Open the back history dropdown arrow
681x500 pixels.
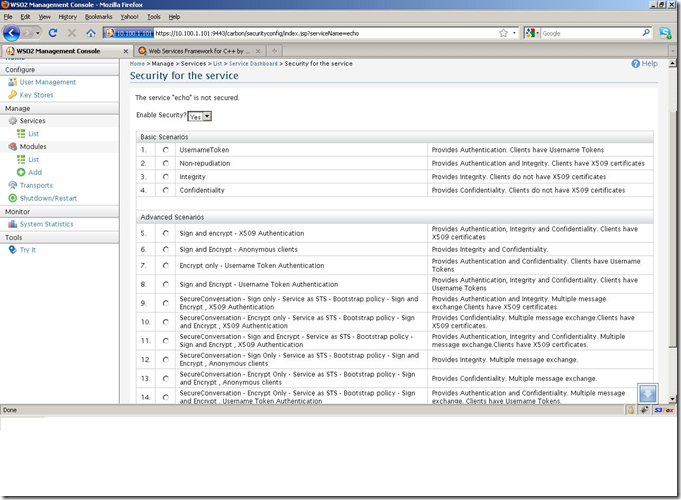pos(38,33)
